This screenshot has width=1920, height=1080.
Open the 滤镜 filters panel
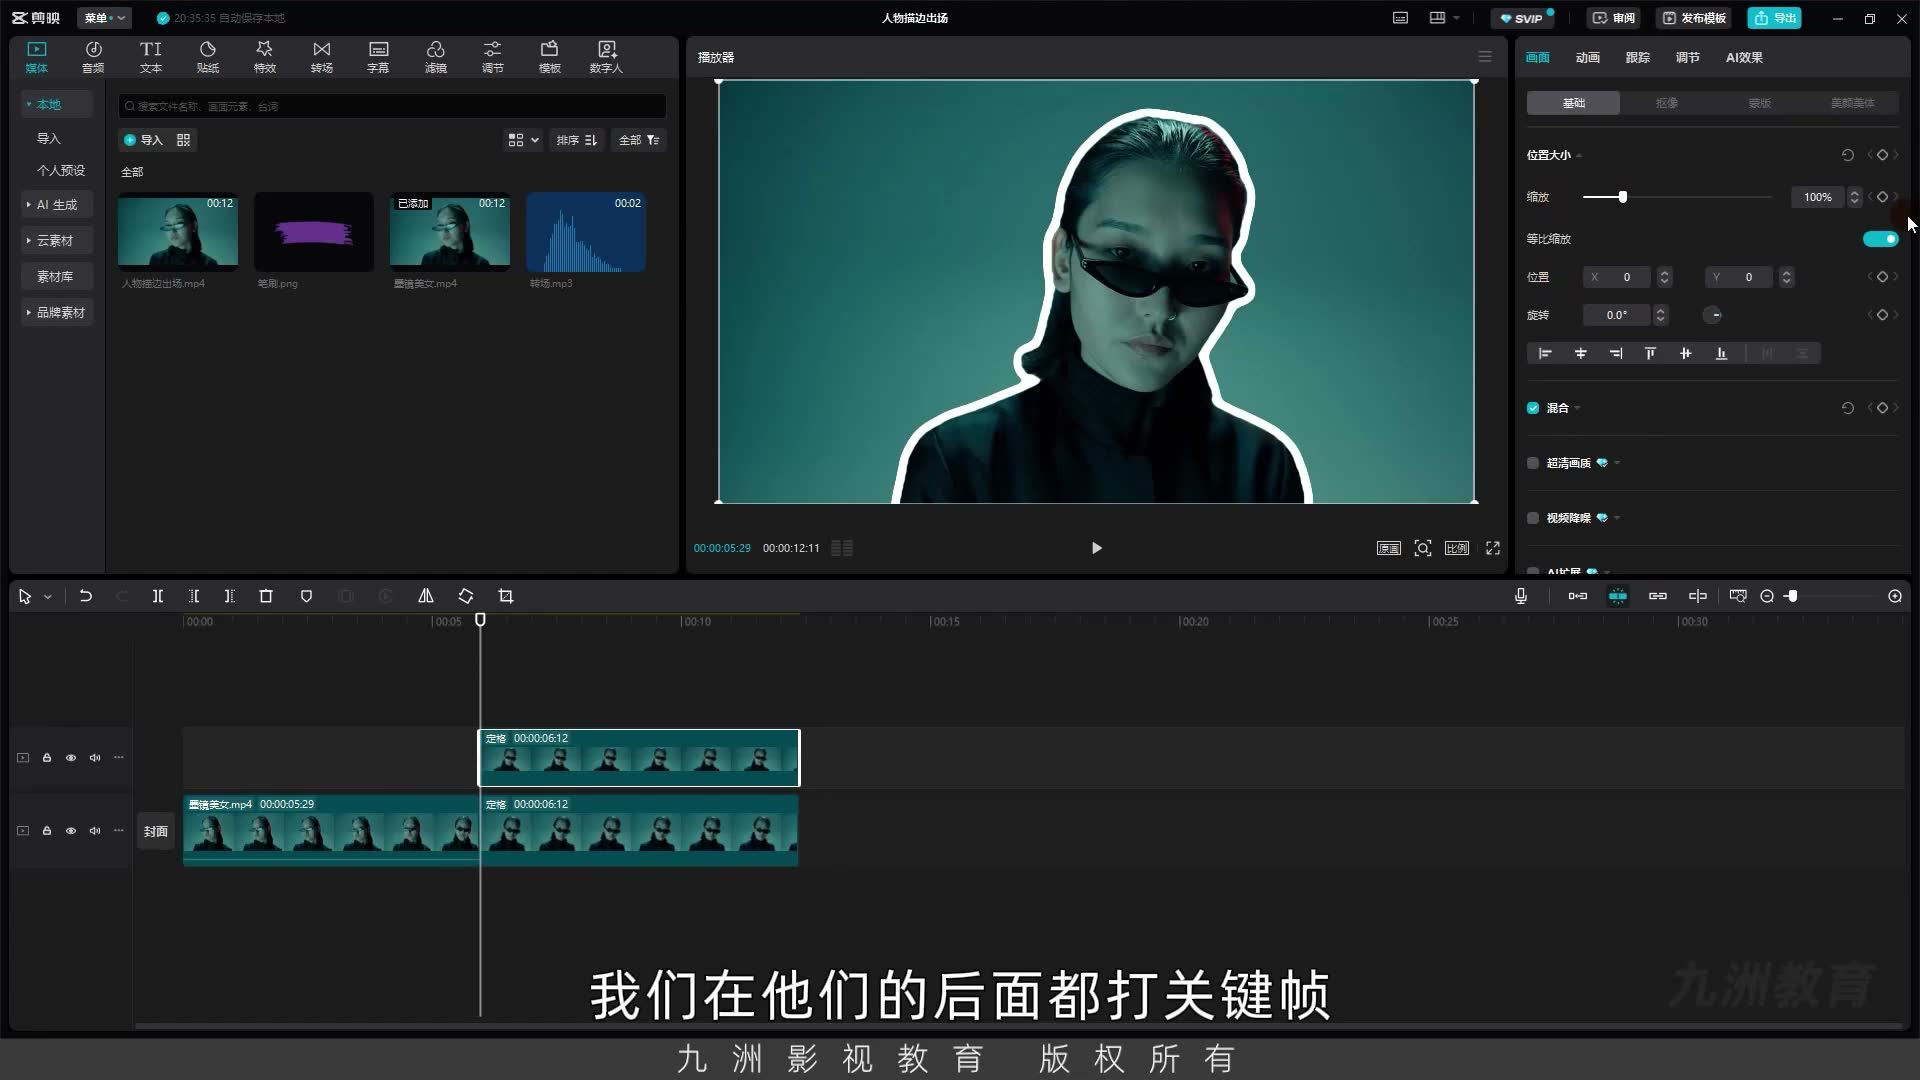(436, 57)
